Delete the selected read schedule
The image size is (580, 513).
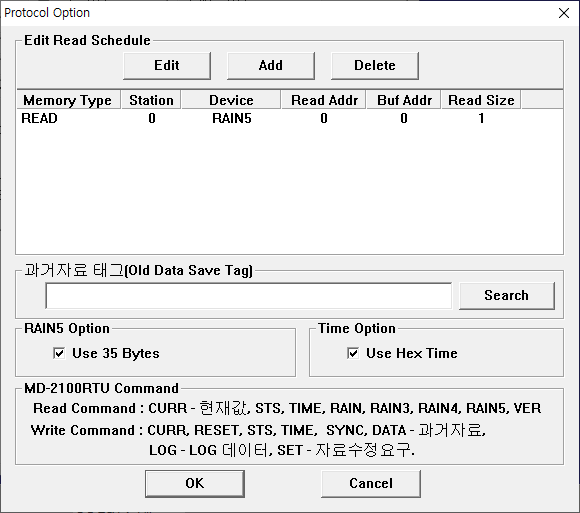tap(375, 65)
